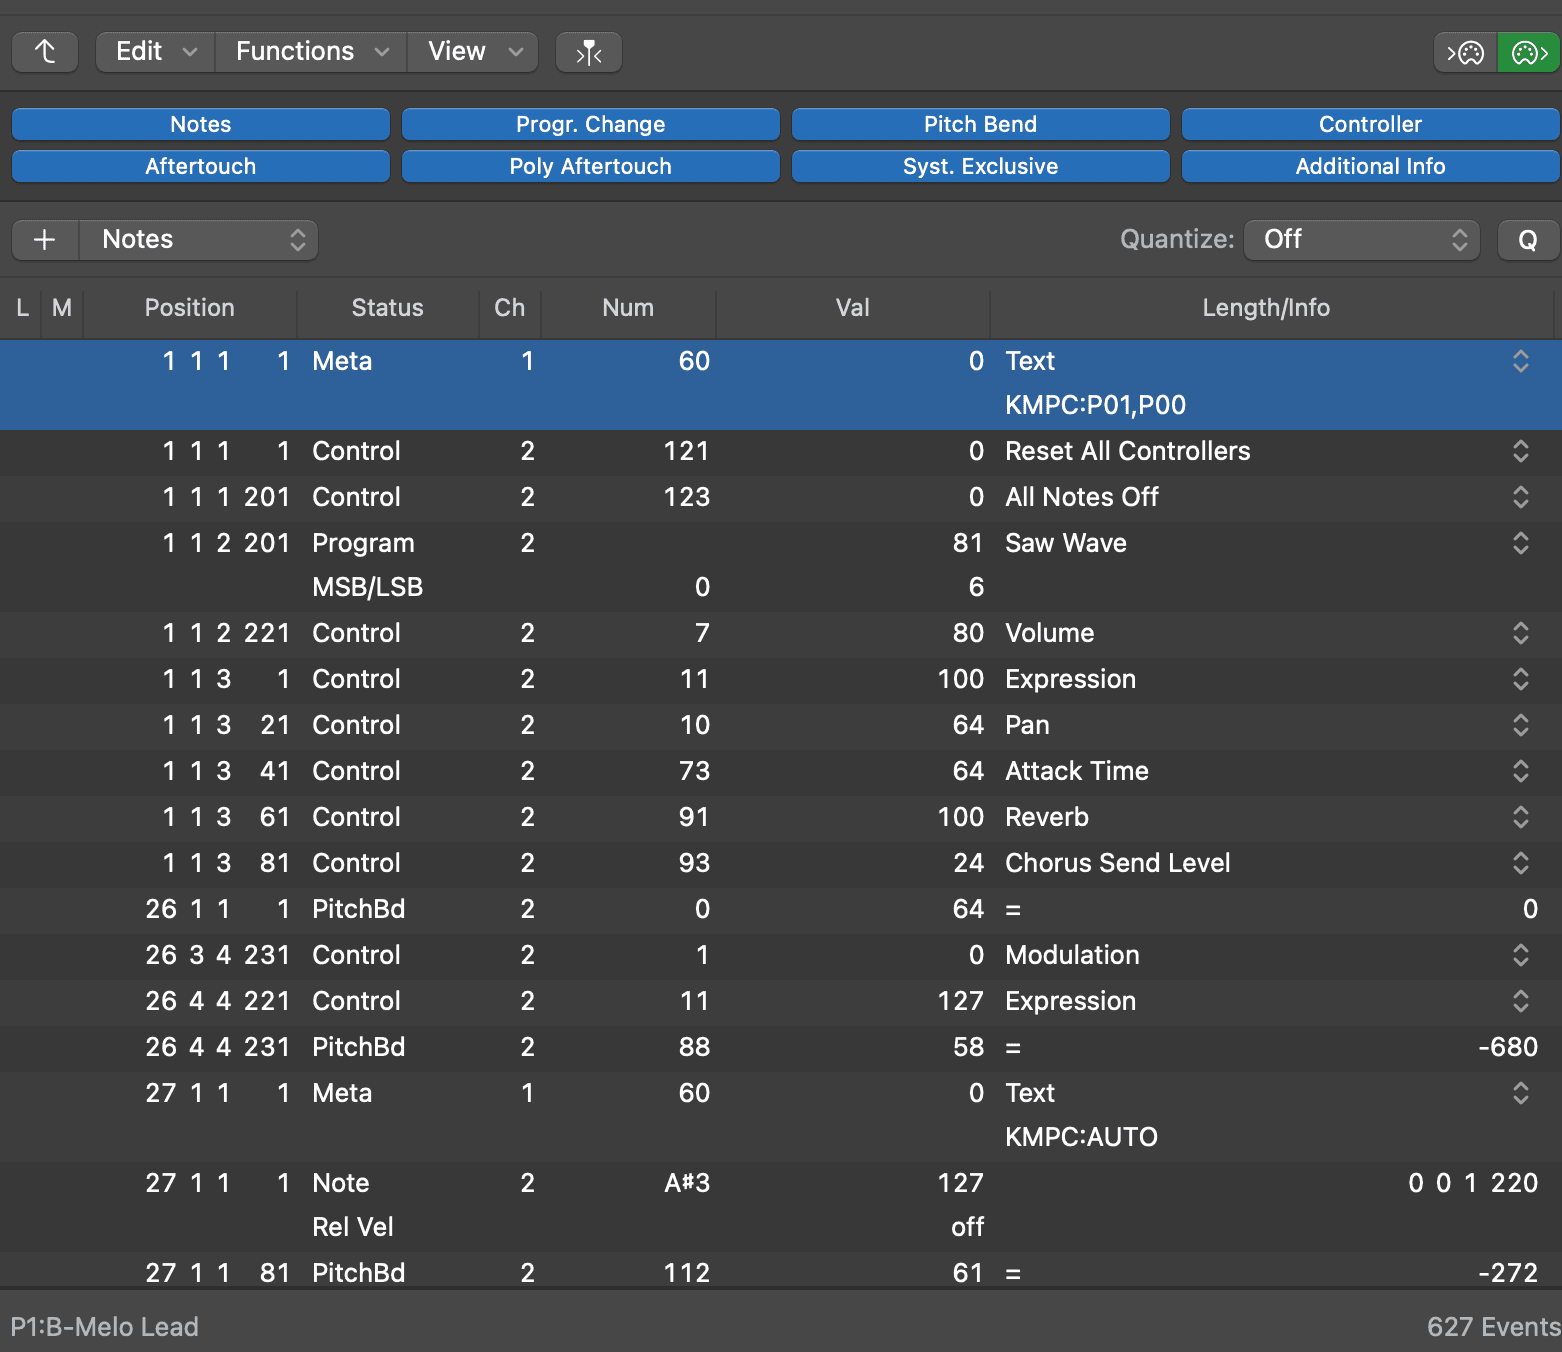
Task: Toggle the green MIDI Out button
Action: (x=1529, y=52)
